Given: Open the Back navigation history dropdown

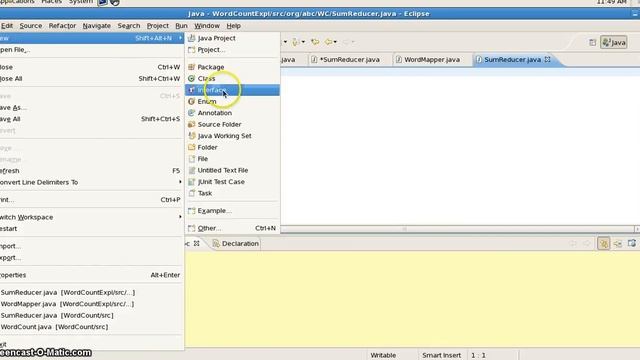Looking at the screenshot, I should pyautogui.click(x=335, y=42).
